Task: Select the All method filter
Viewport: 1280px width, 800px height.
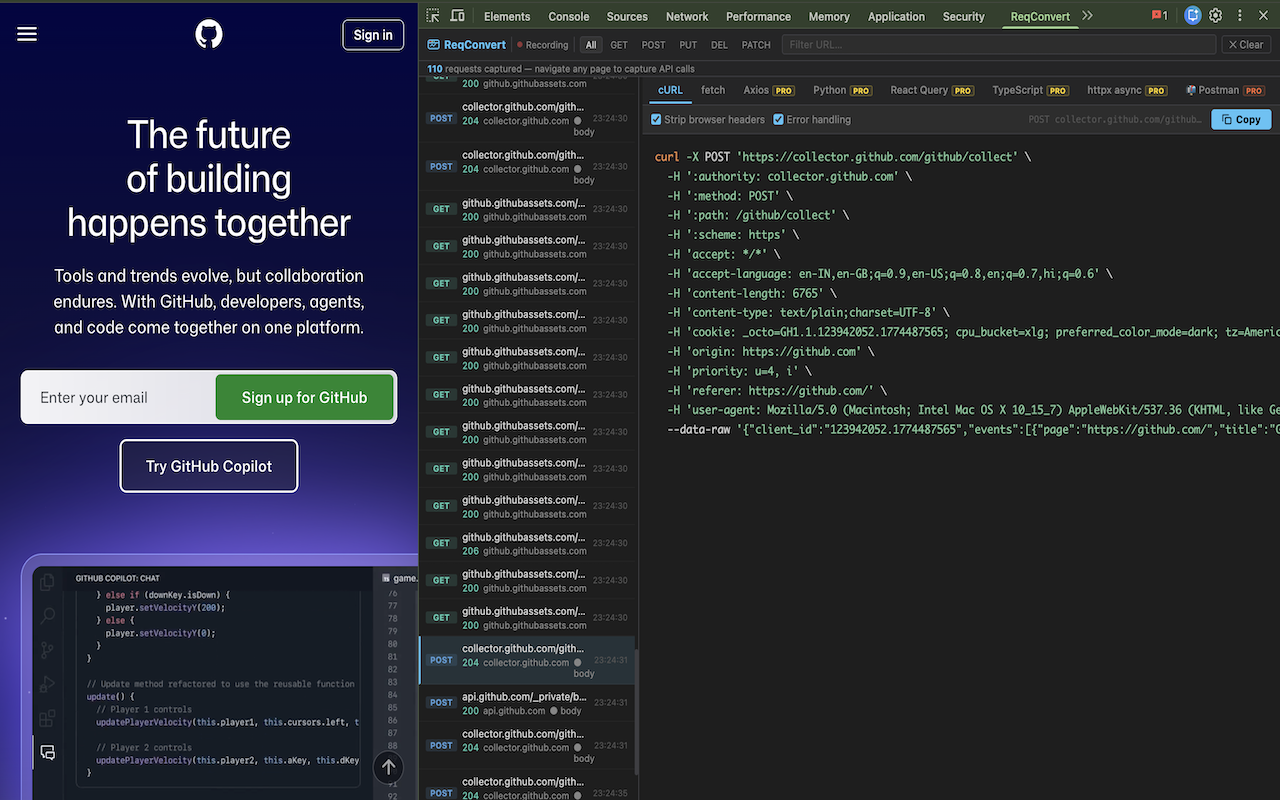Action: pos(591,45)
